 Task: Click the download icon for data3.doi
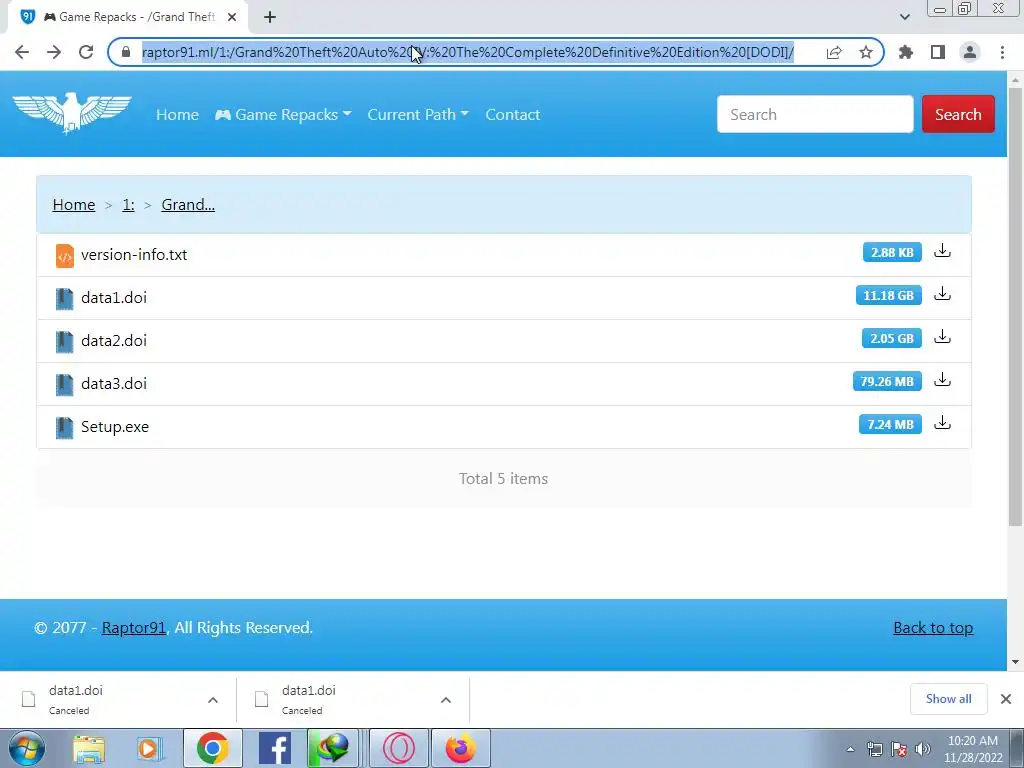(x=942, y=380)
